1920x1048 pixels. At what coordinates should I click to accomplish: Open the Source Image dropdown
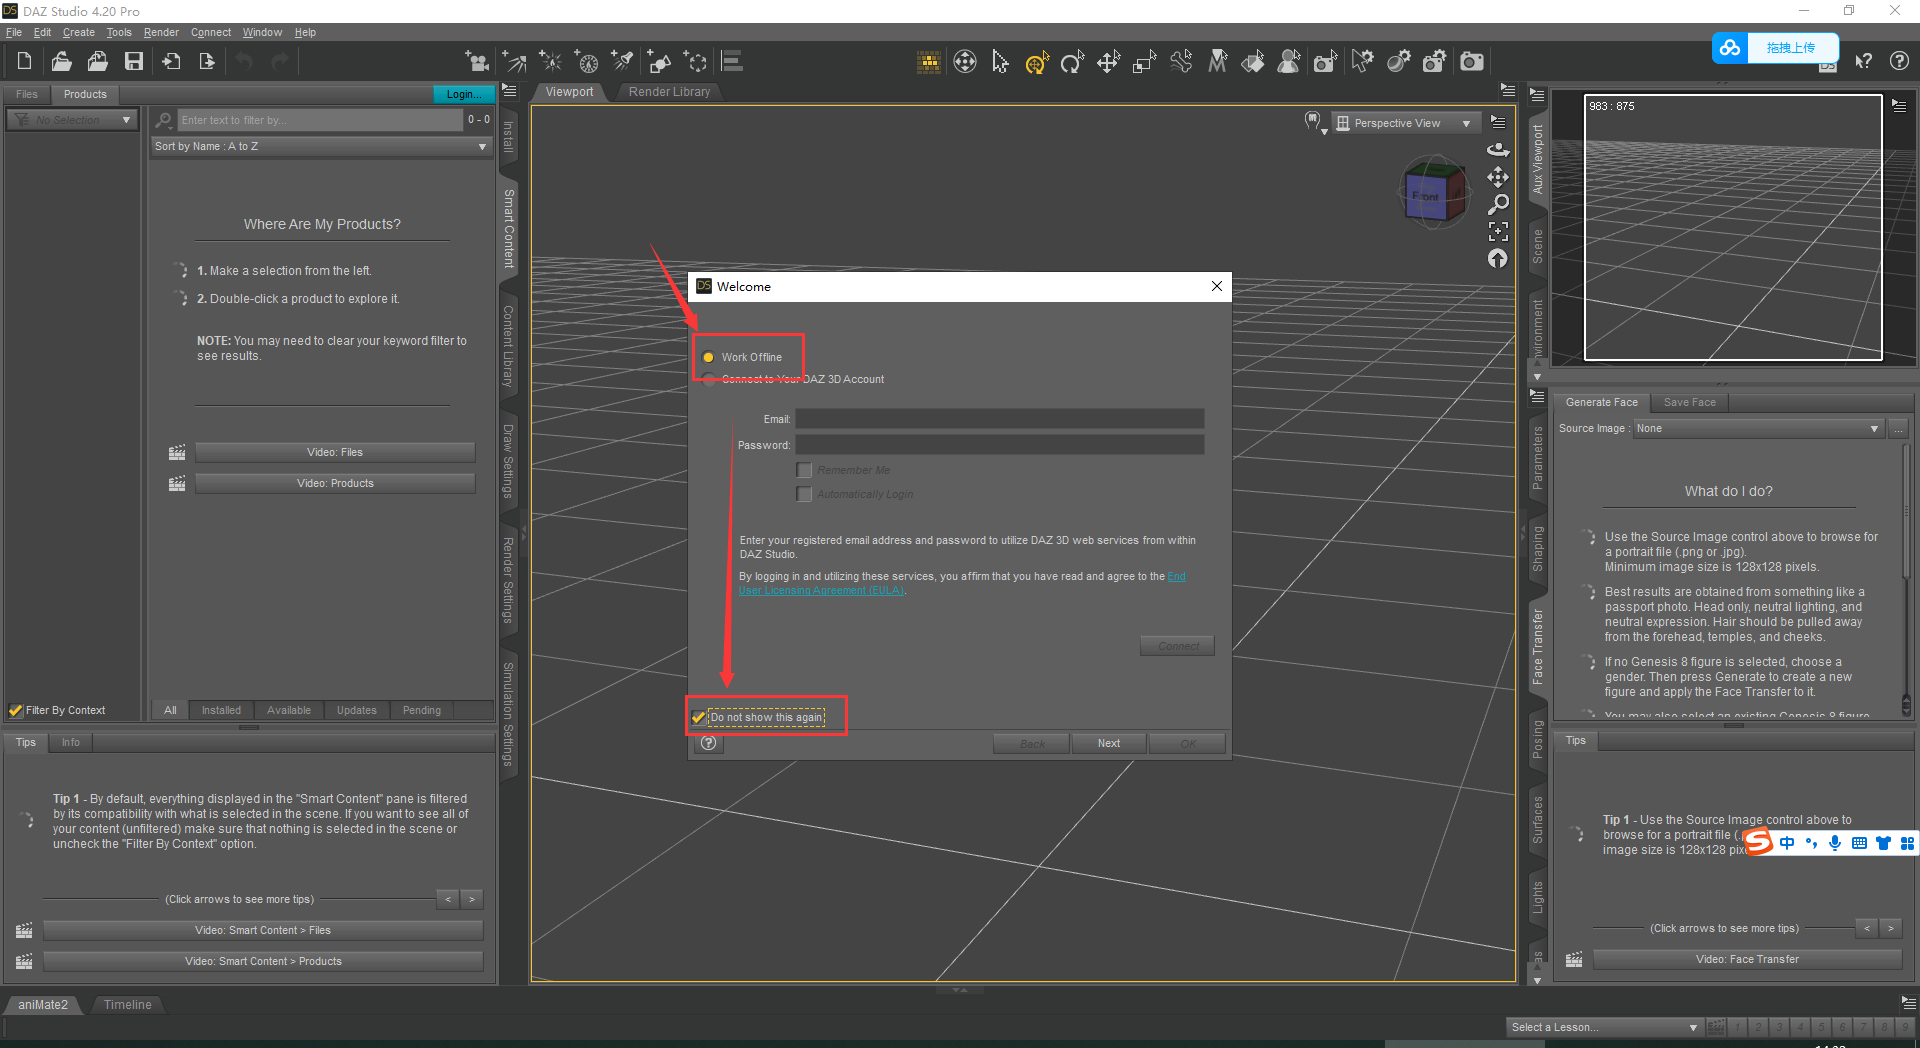[x=1759, y=428]
